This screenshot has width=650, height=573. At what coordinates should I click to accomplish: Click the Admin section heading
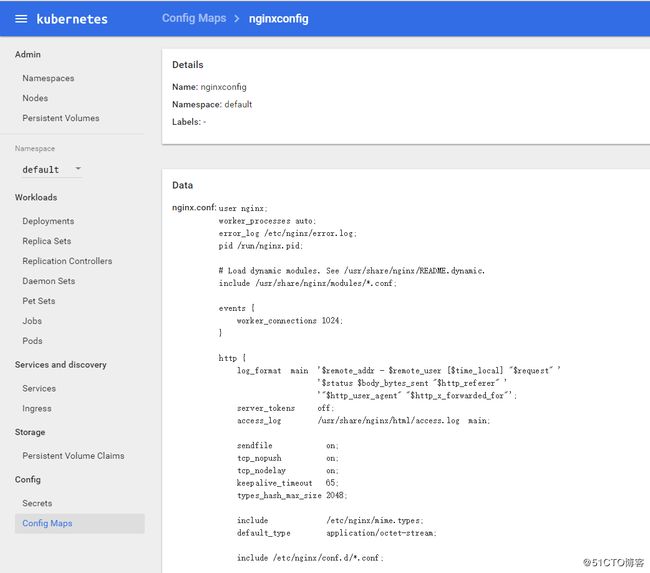point(28,54)
